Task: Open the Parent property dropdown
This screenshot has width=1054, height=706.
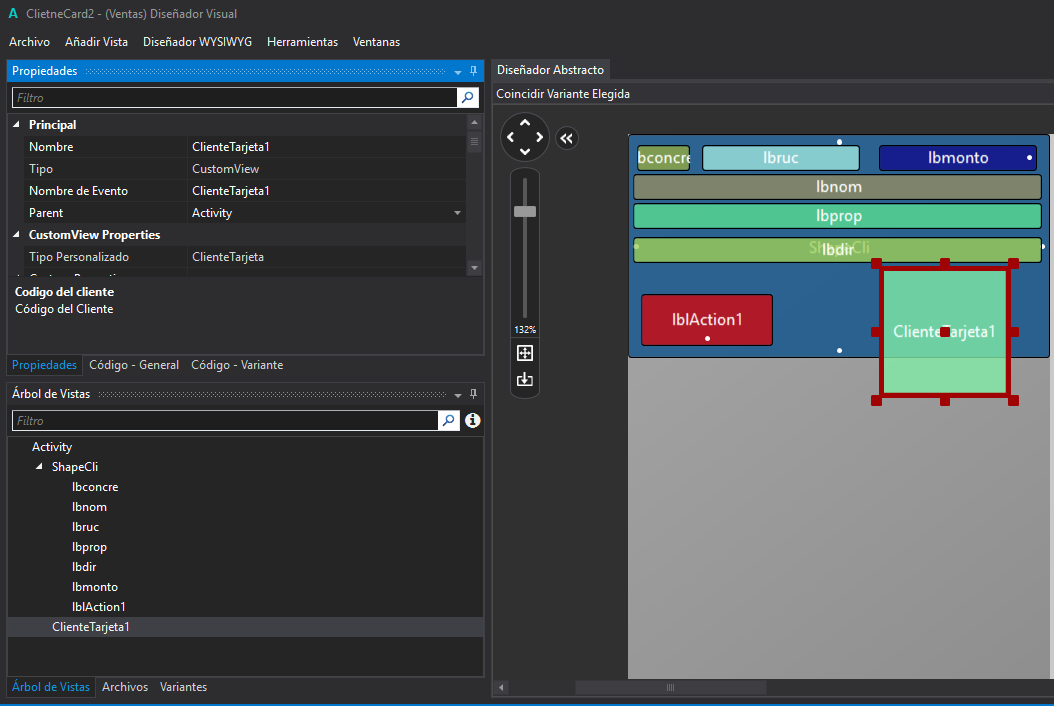Action: (458, 213)
